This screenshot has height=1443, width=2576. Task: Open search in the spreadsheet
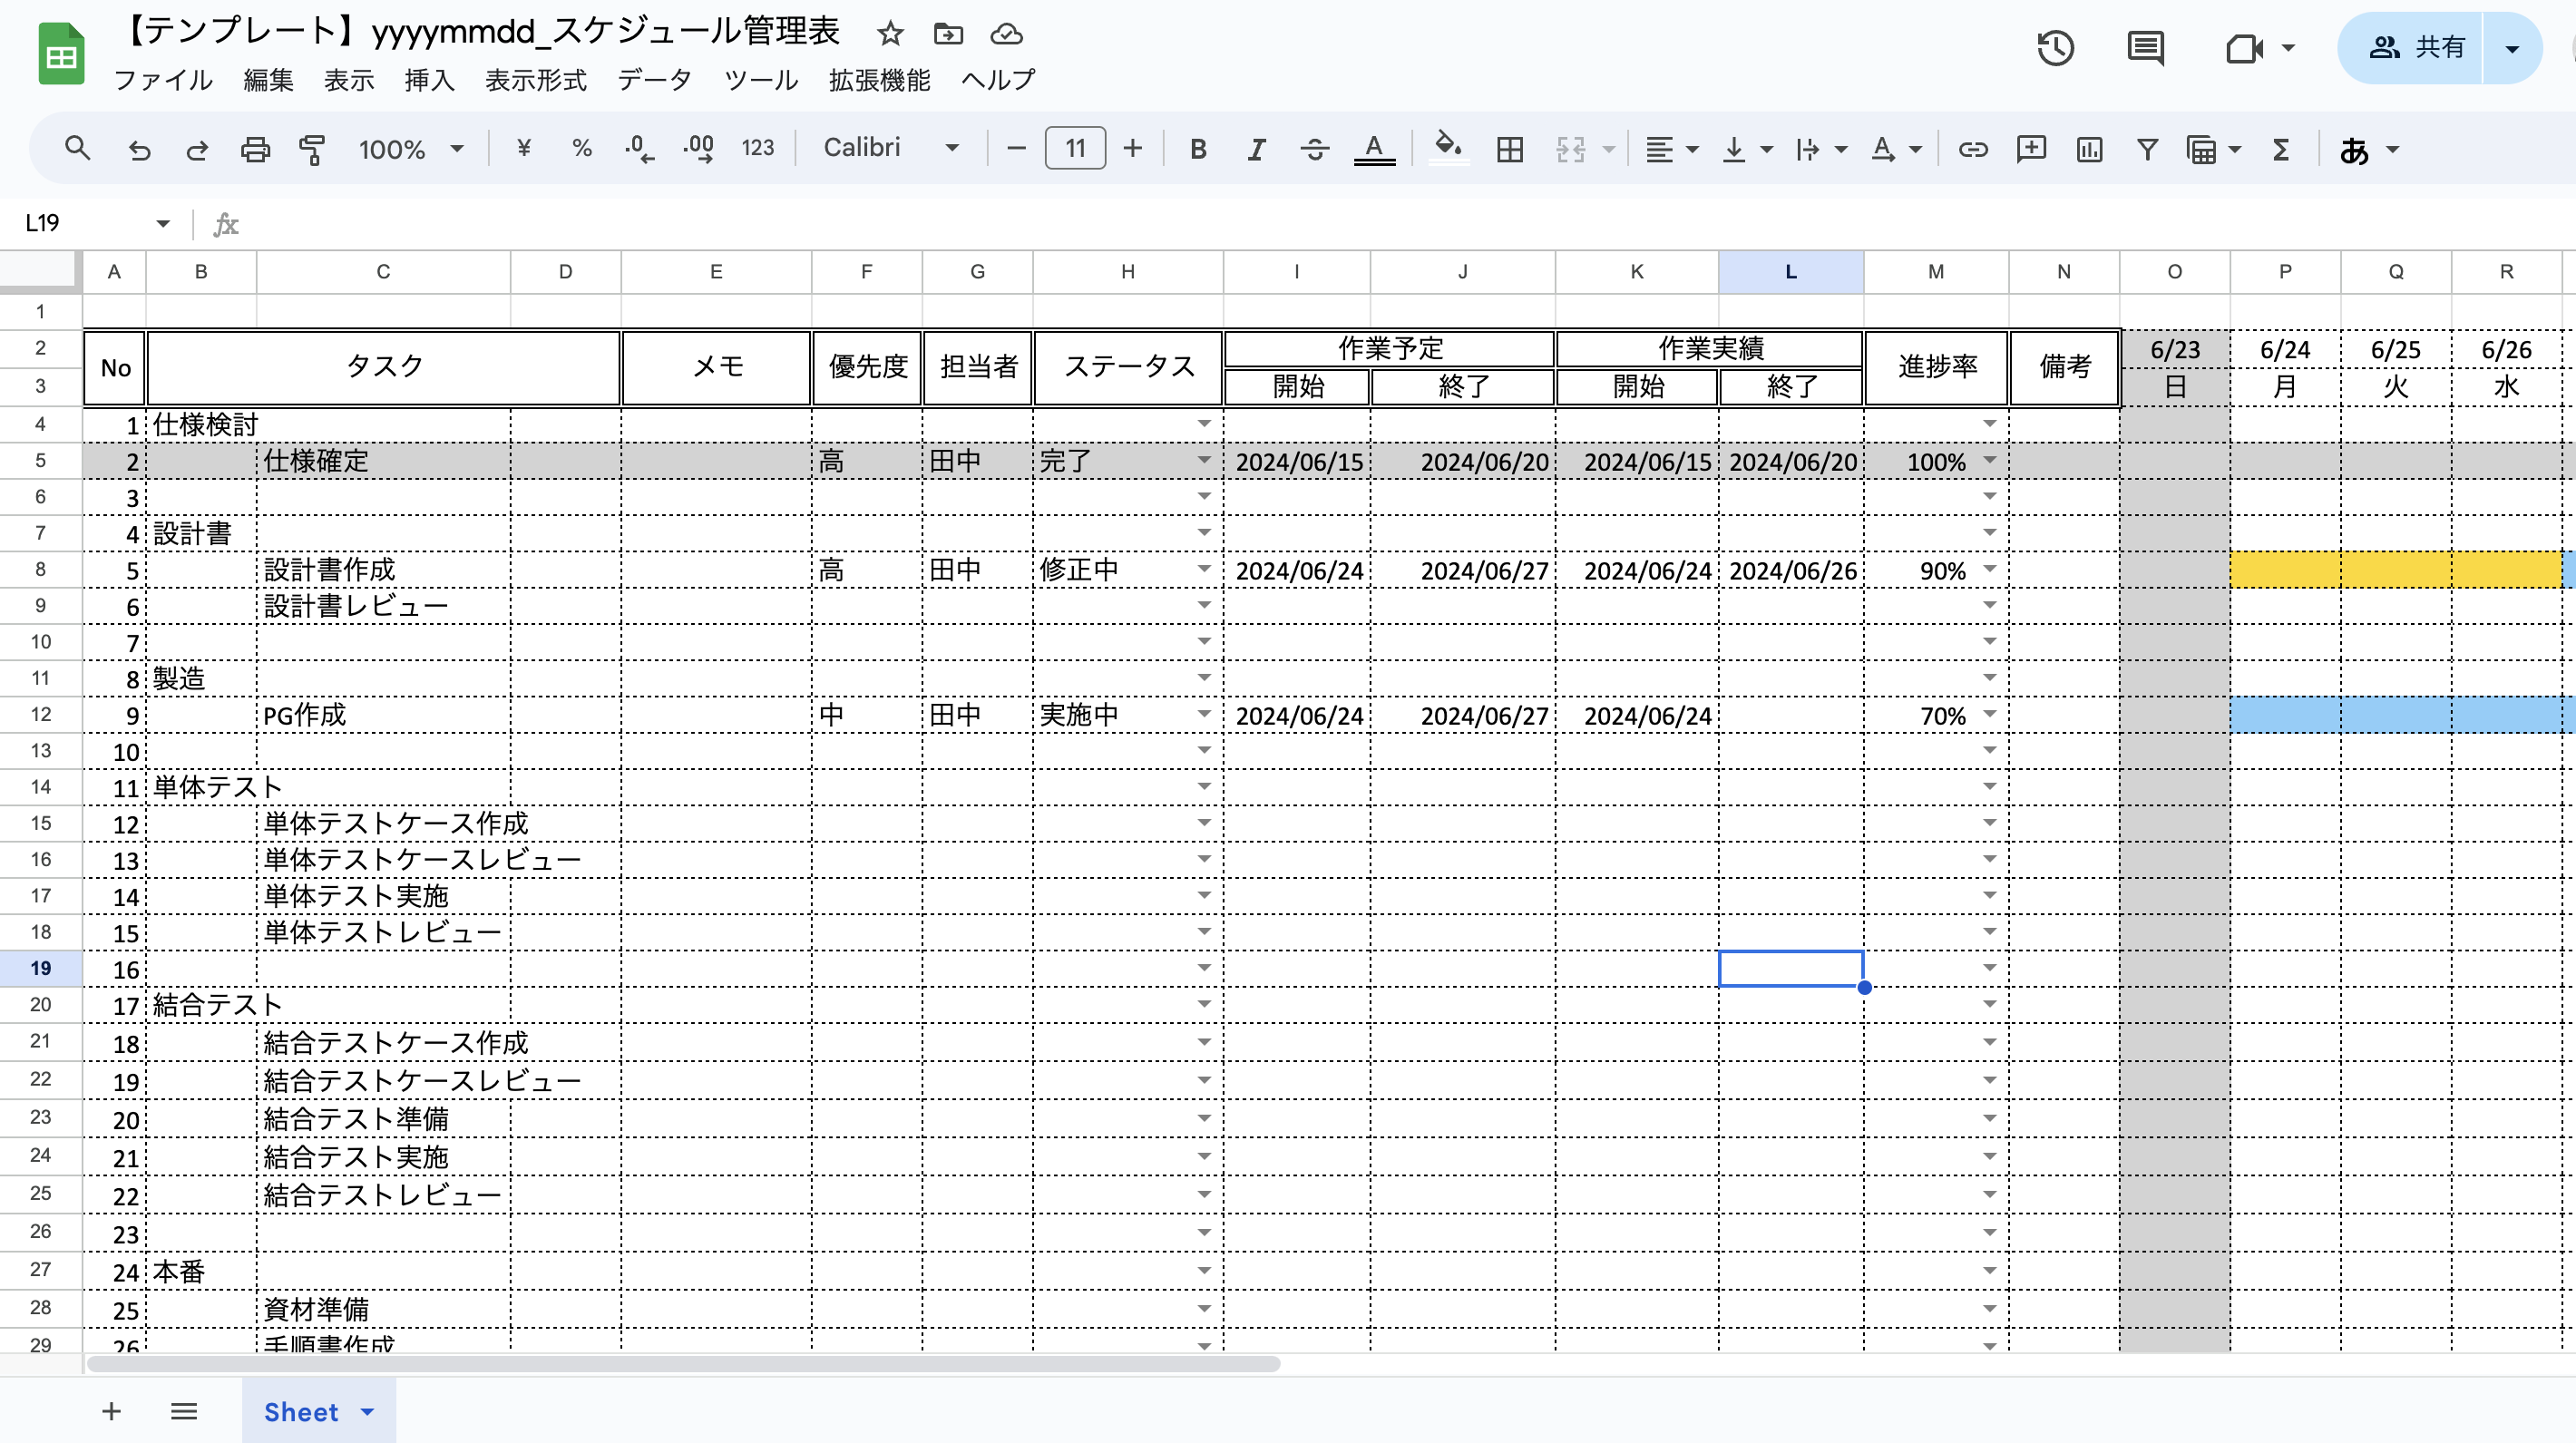click(78, 148)
